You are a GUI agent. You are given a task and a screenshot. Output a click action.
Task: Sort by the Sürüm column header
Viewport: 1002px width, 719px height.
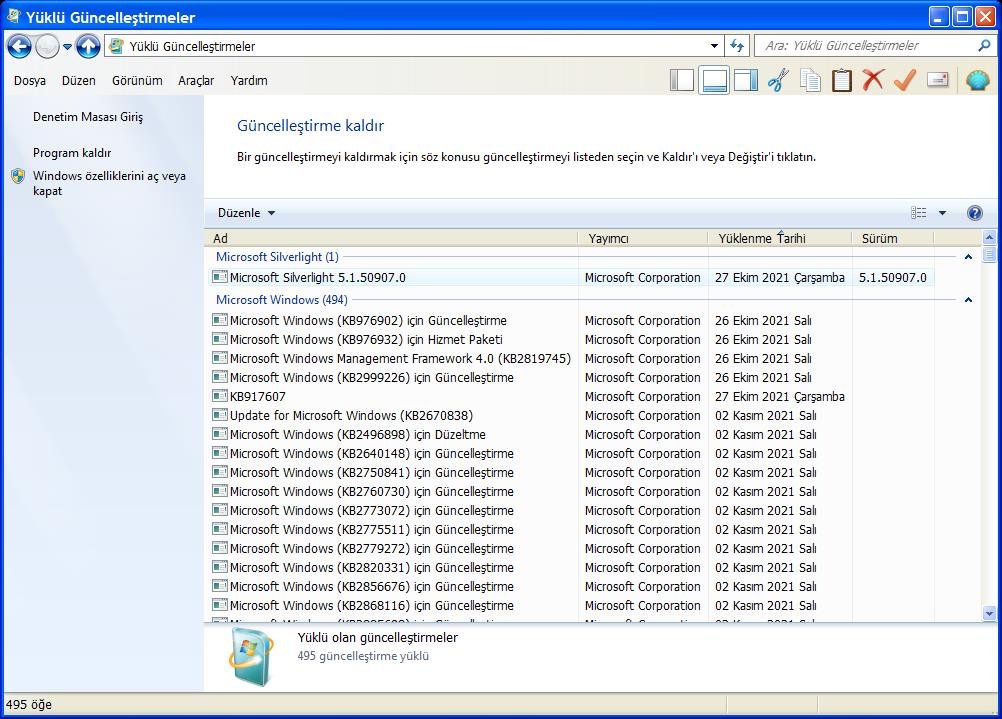click(x=893, y=238)
